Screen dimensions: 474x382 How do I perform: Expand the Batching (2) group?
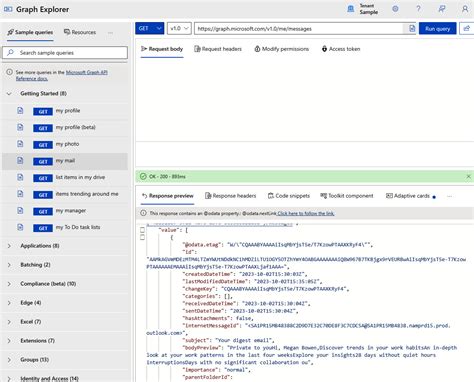coord(9,265)
